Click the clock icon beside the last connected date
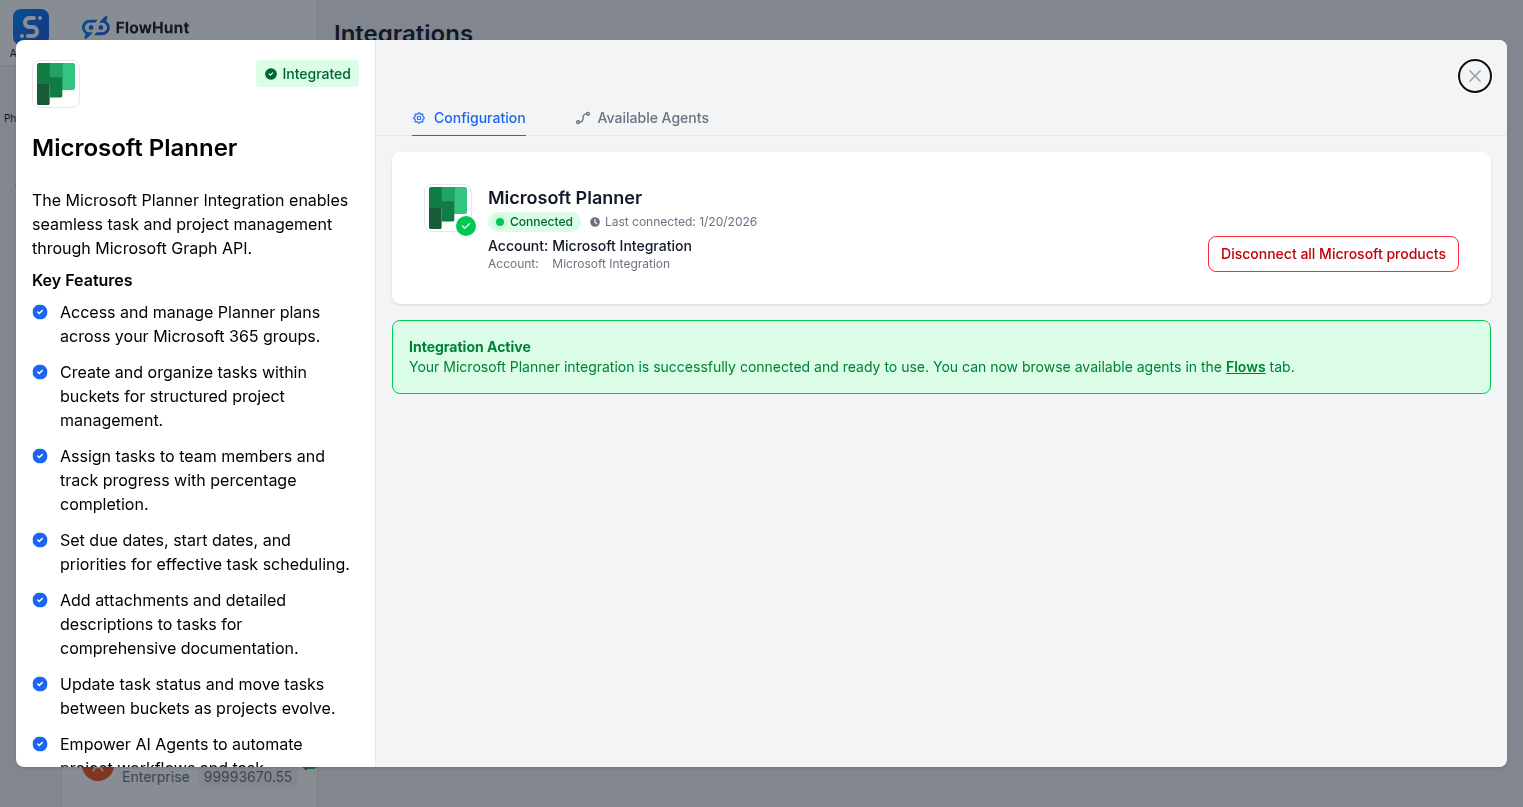The height and width of the screenshot is (807, 1523). pyautogui.click(x=595, y=221)
